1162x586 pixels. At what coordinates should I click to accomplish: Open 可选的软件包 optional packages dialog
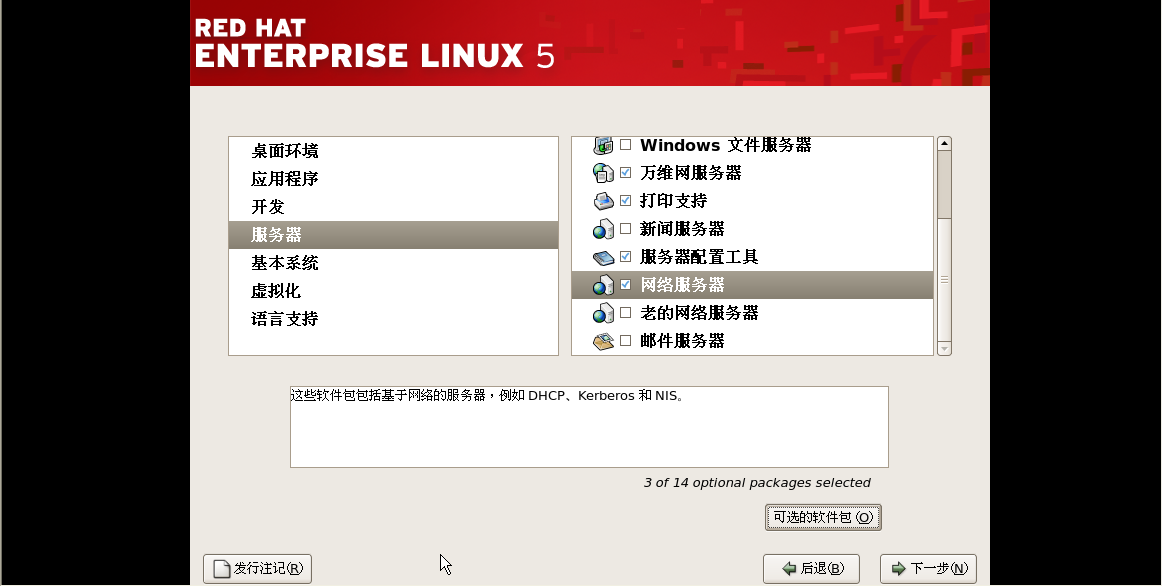[x=823, y=518]
